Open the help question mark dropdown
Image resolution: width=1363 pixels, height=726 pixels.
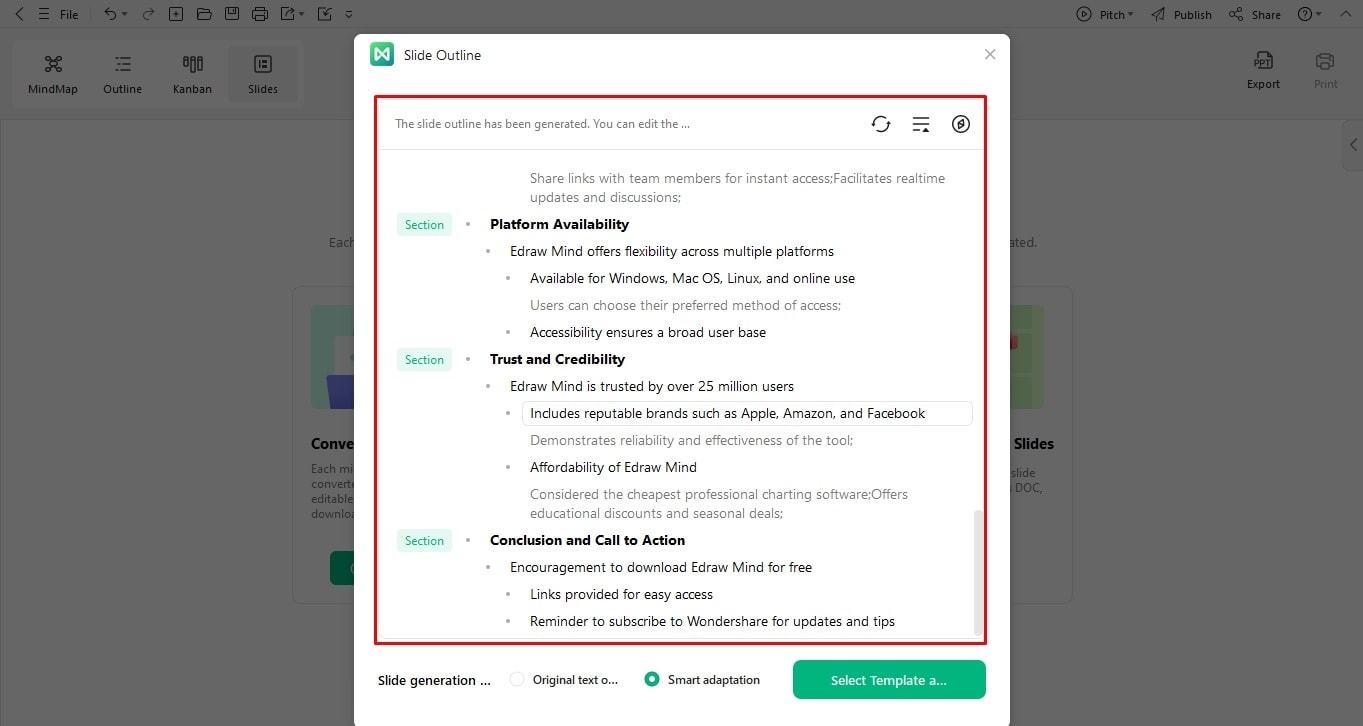click(x=1310, y=14)
